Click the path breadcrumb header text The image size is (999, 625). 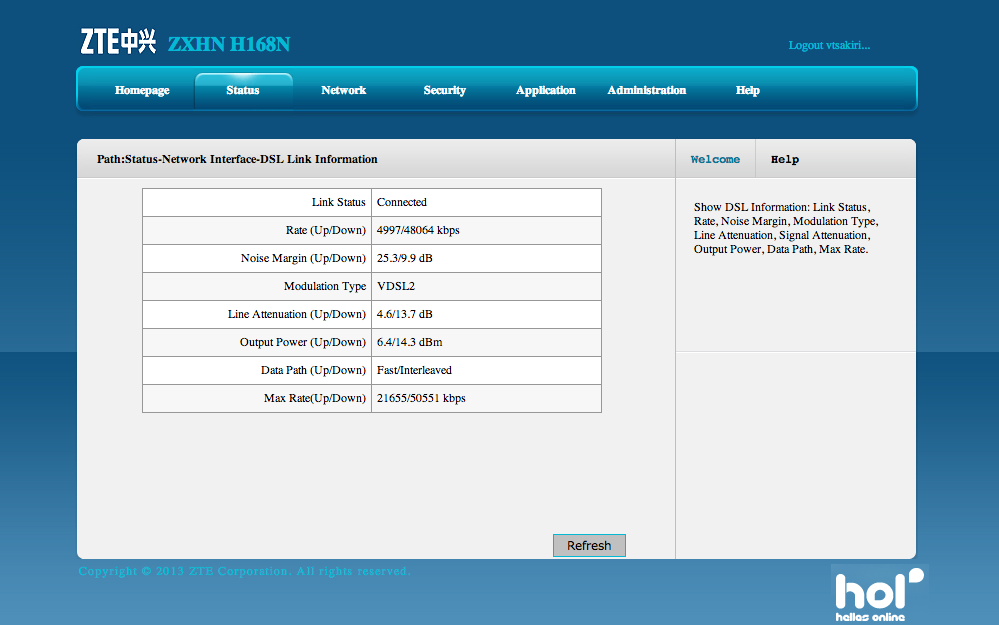coord(237,159)
